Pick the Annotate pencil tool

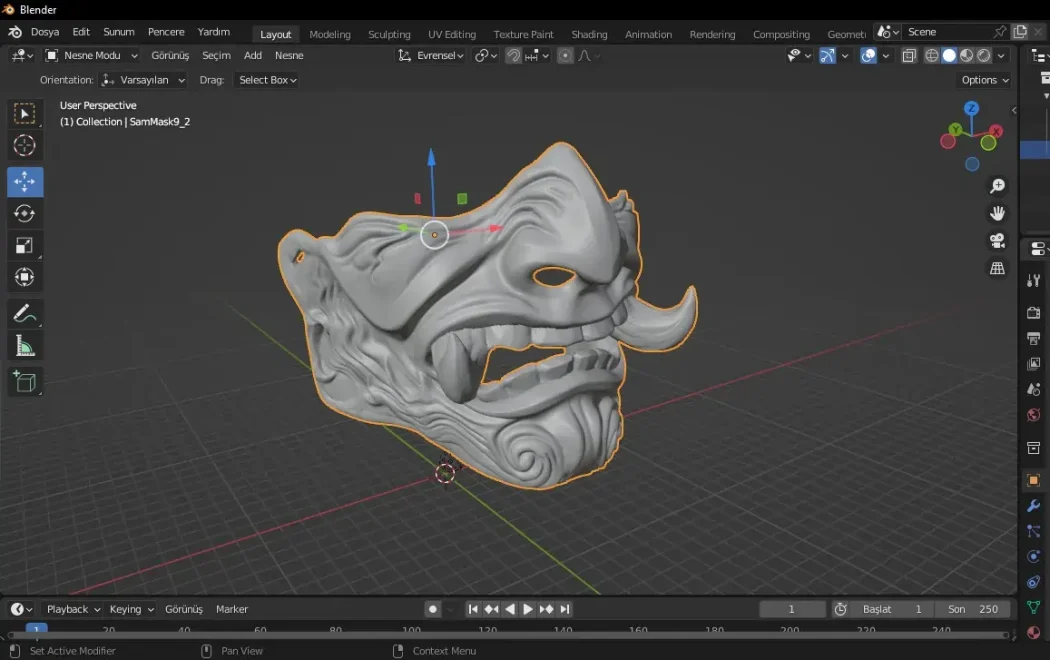(25, 314)
